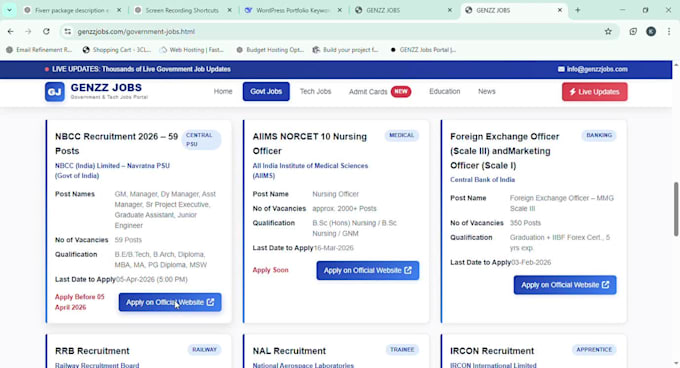Click IRCON Recruitment card title
Viewport: 680px width, 368px height.
(x=492, y=351)
